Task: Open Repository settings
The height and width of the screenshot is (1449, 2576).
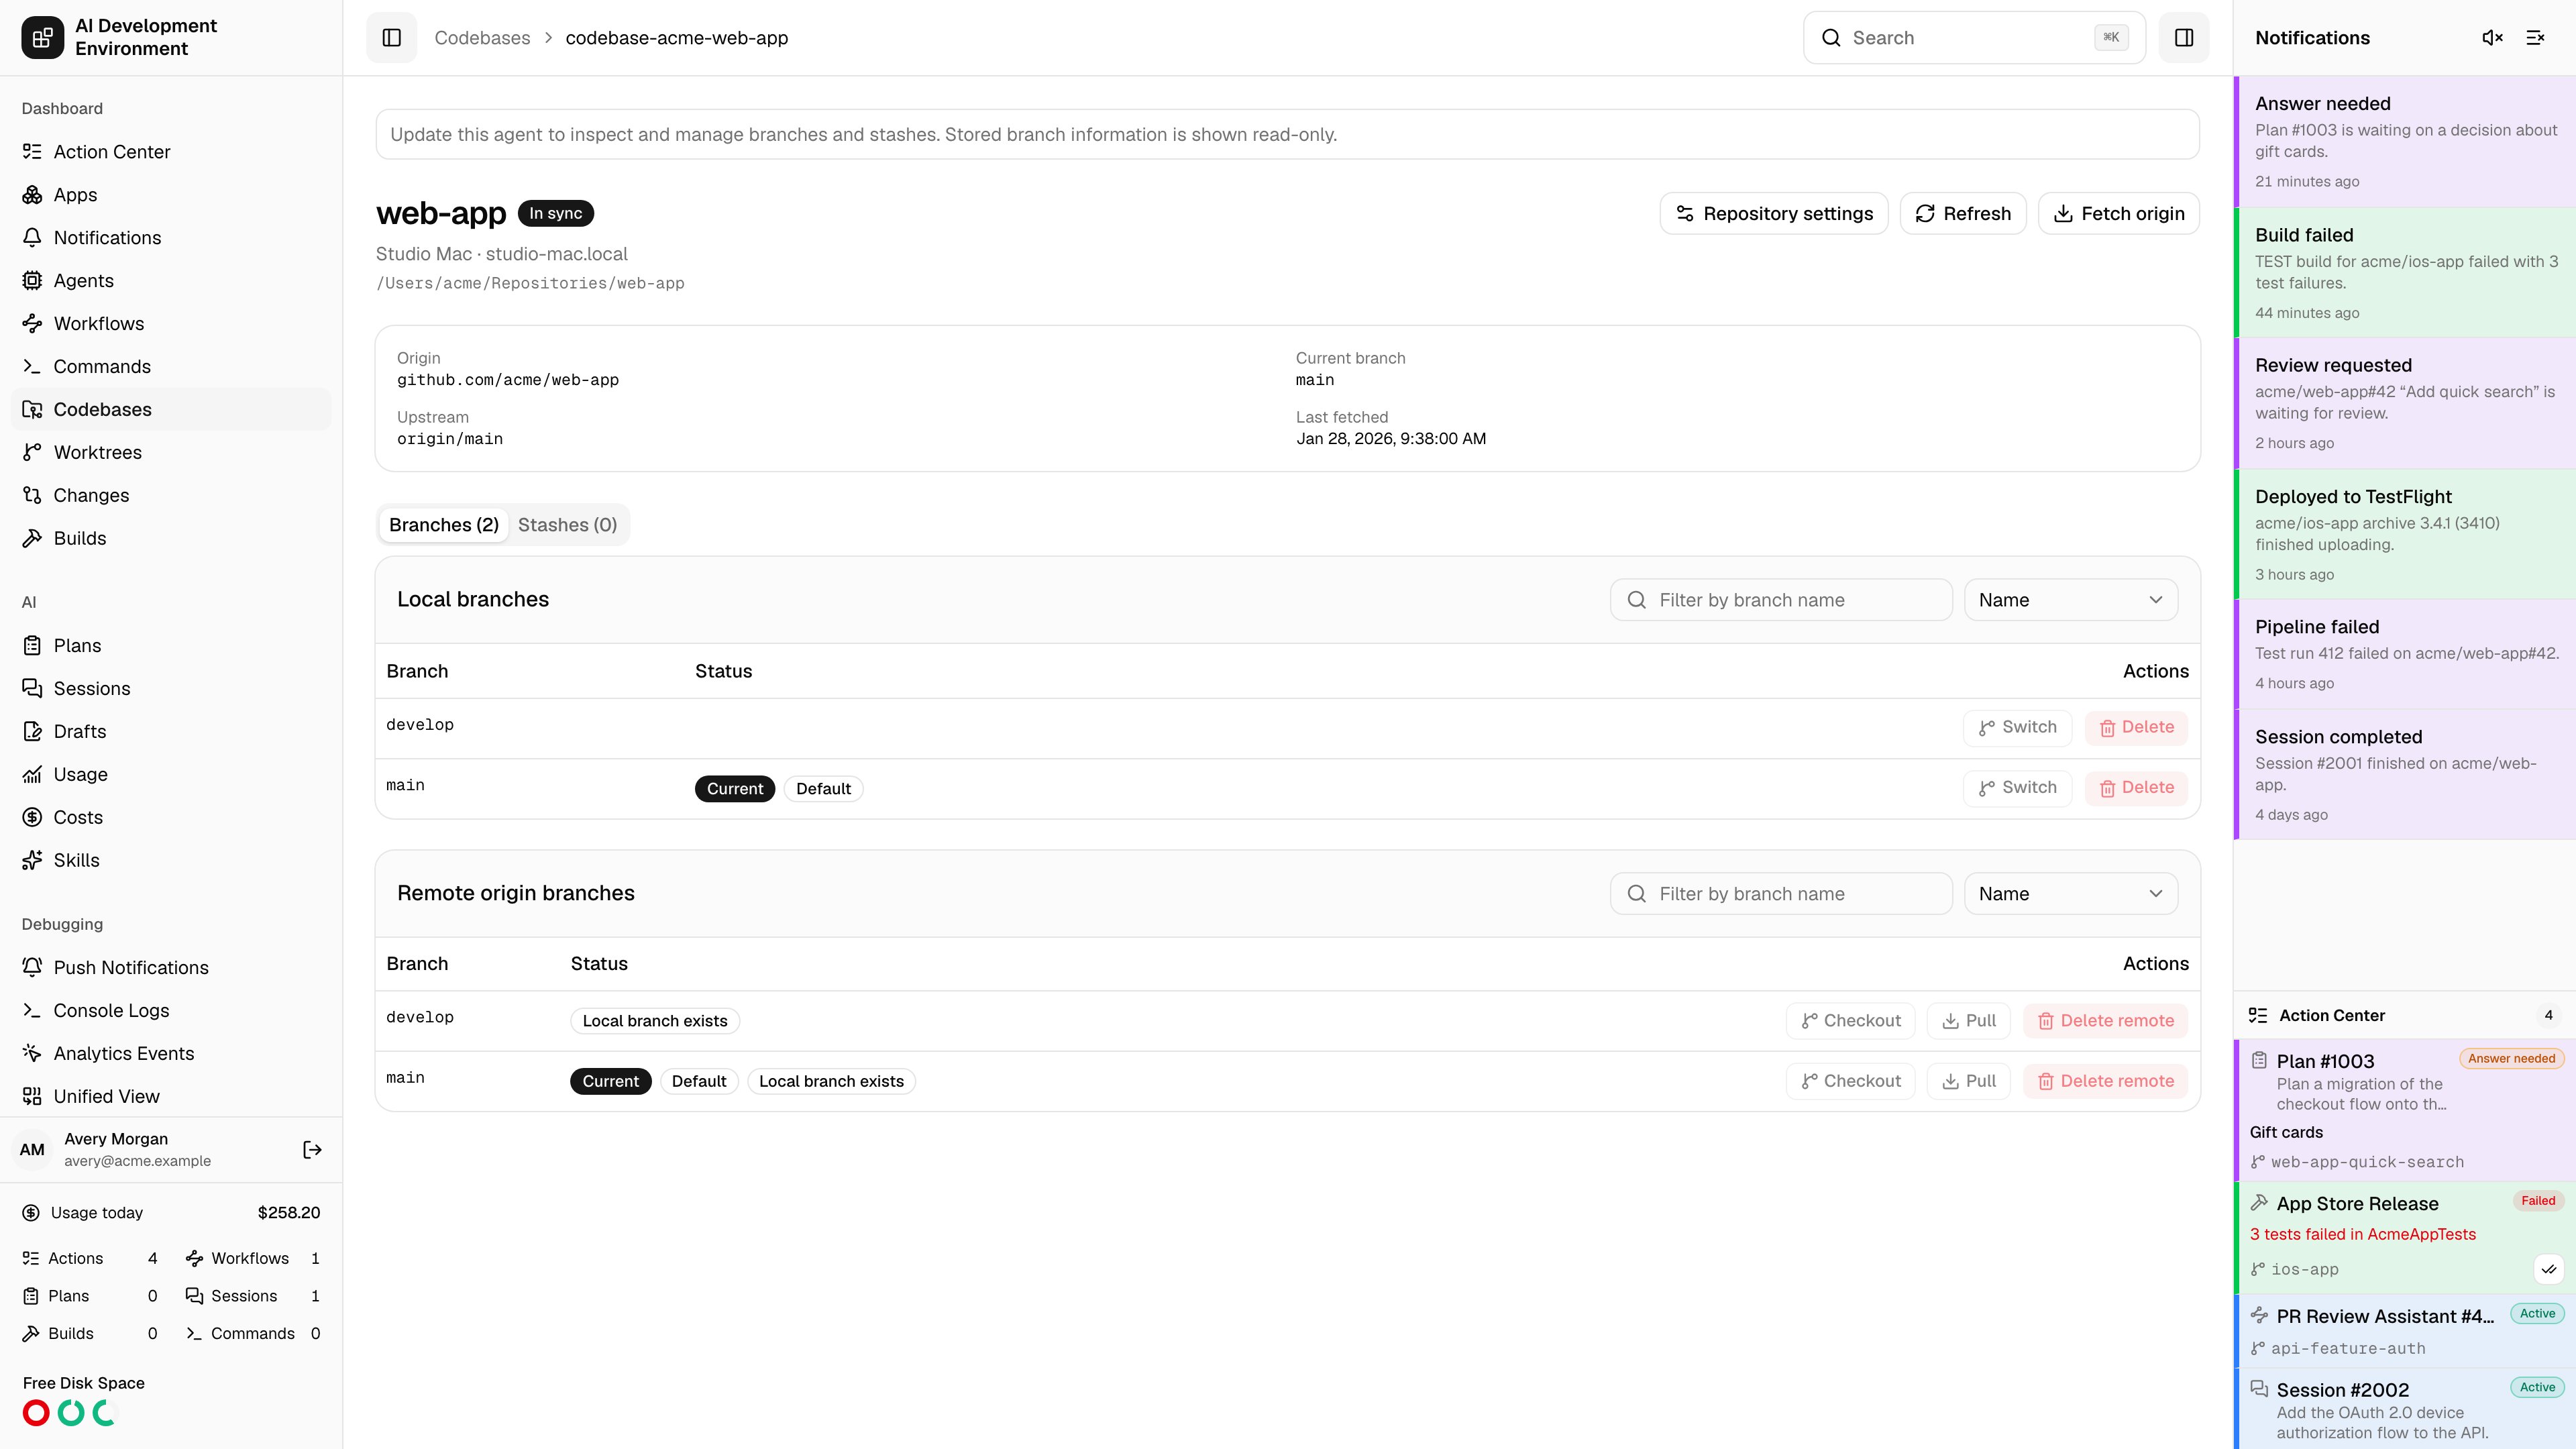Action: point(1774,214)
